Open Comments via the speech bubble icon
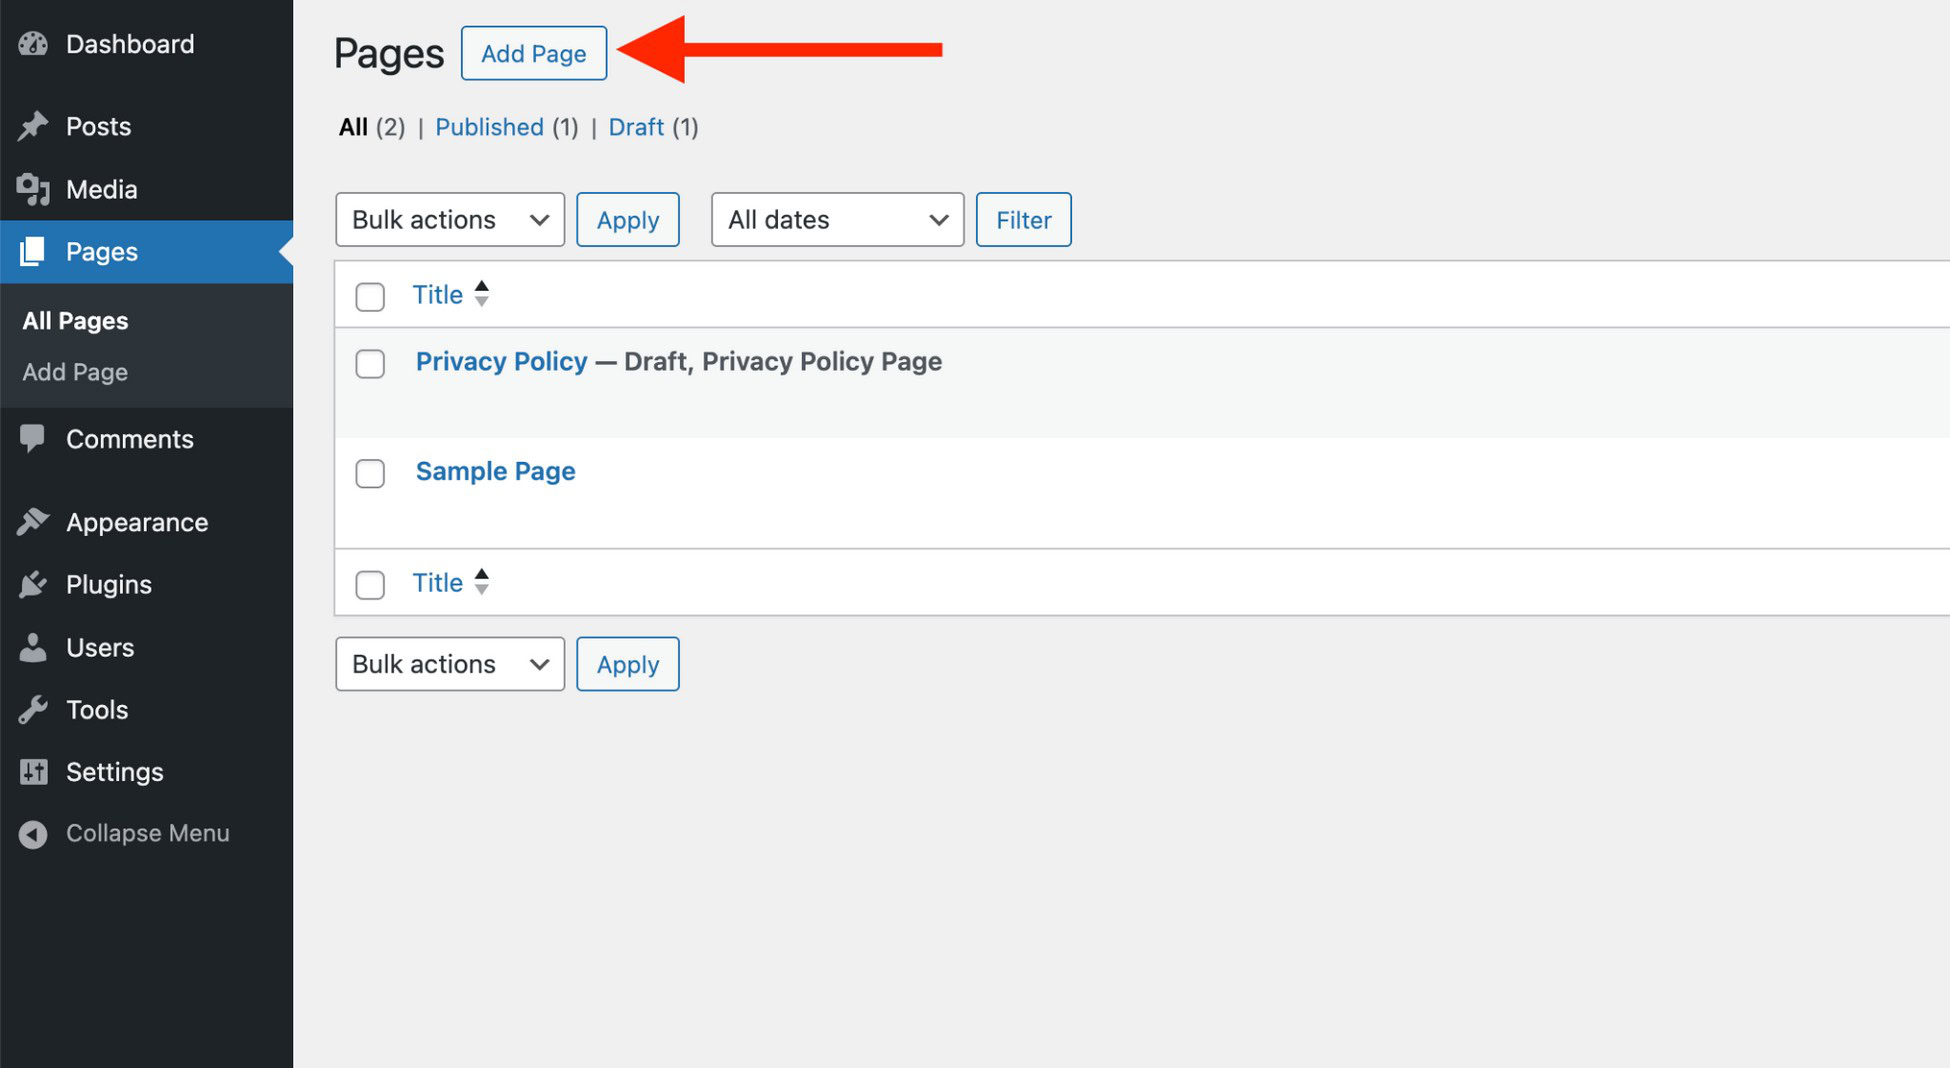1950x1068 pixels. (x=33, y=438)
